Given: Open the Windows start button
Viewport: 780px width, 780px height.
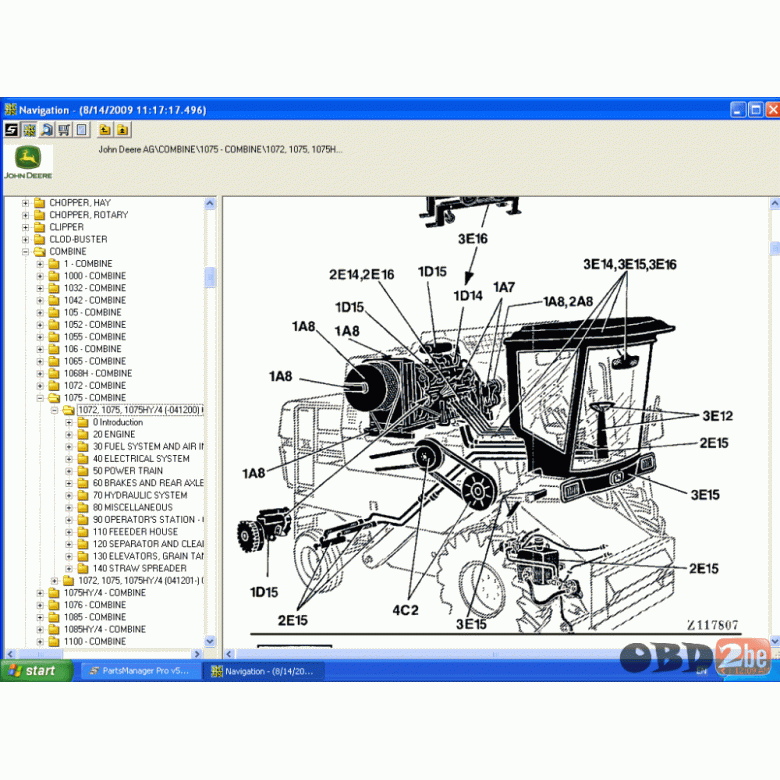Looking at the screenshot, I should [36, 671].
